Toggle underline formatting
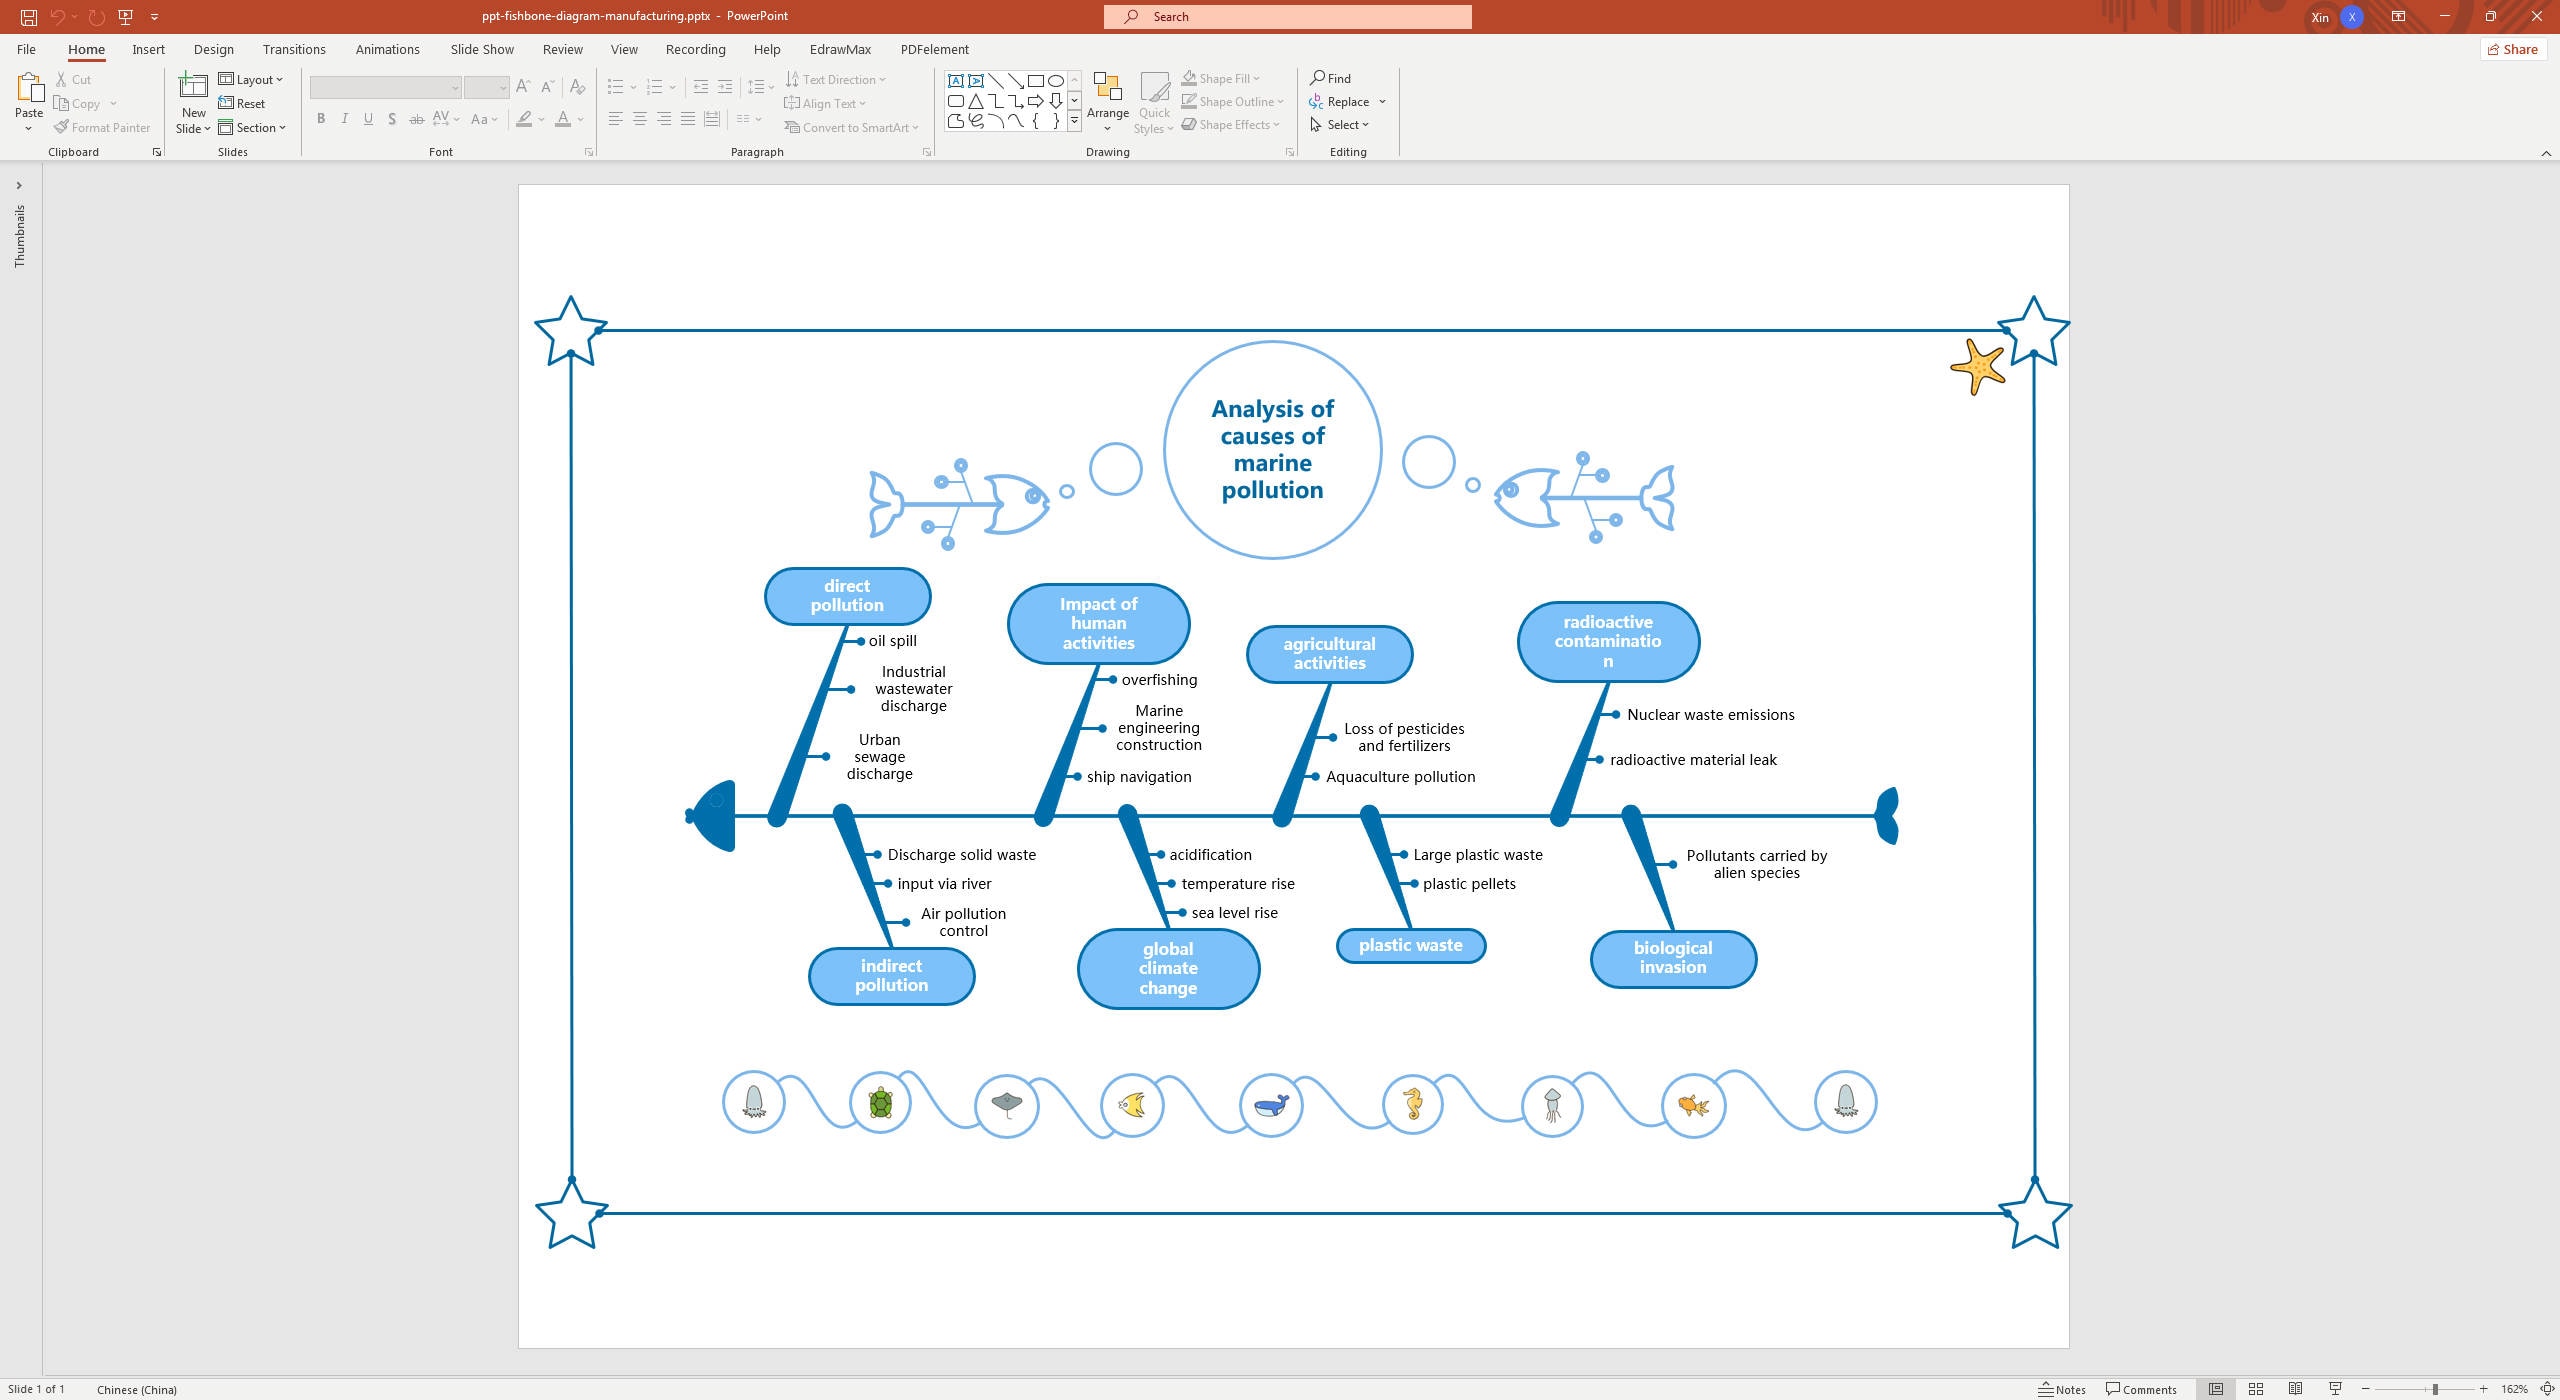The width and height of the screenshot is (2560, 1400). pyautogui.click(x=368, y=119)
